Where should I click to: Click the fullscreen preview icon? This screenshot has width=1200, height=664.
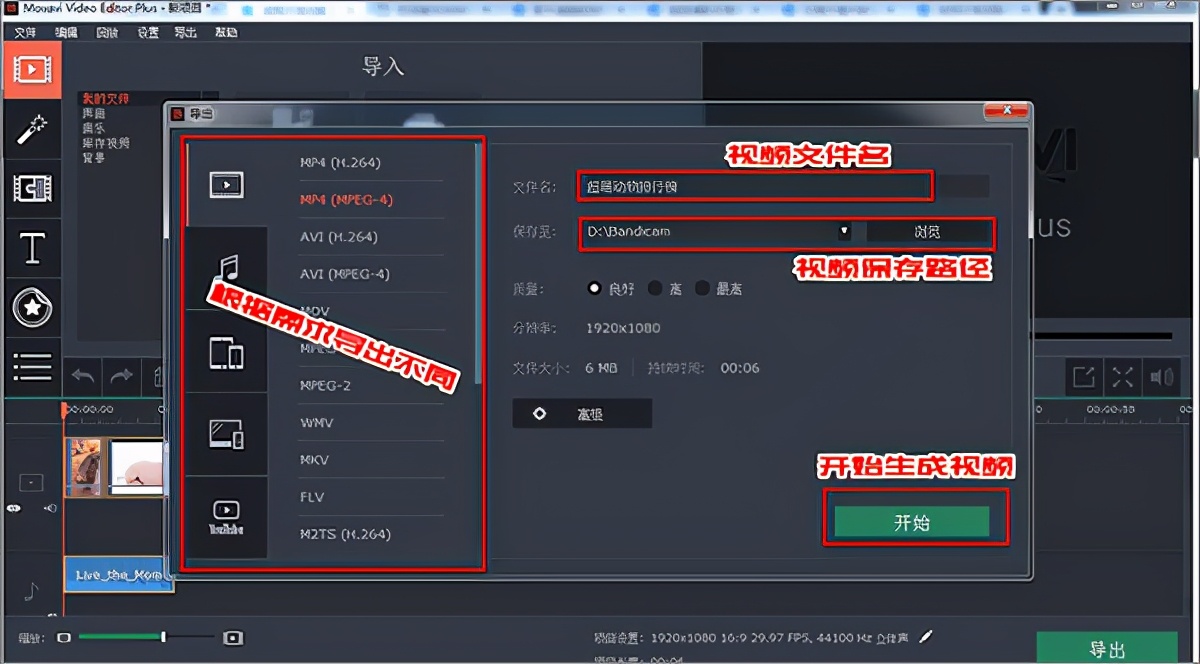[x=1123, y=377]
